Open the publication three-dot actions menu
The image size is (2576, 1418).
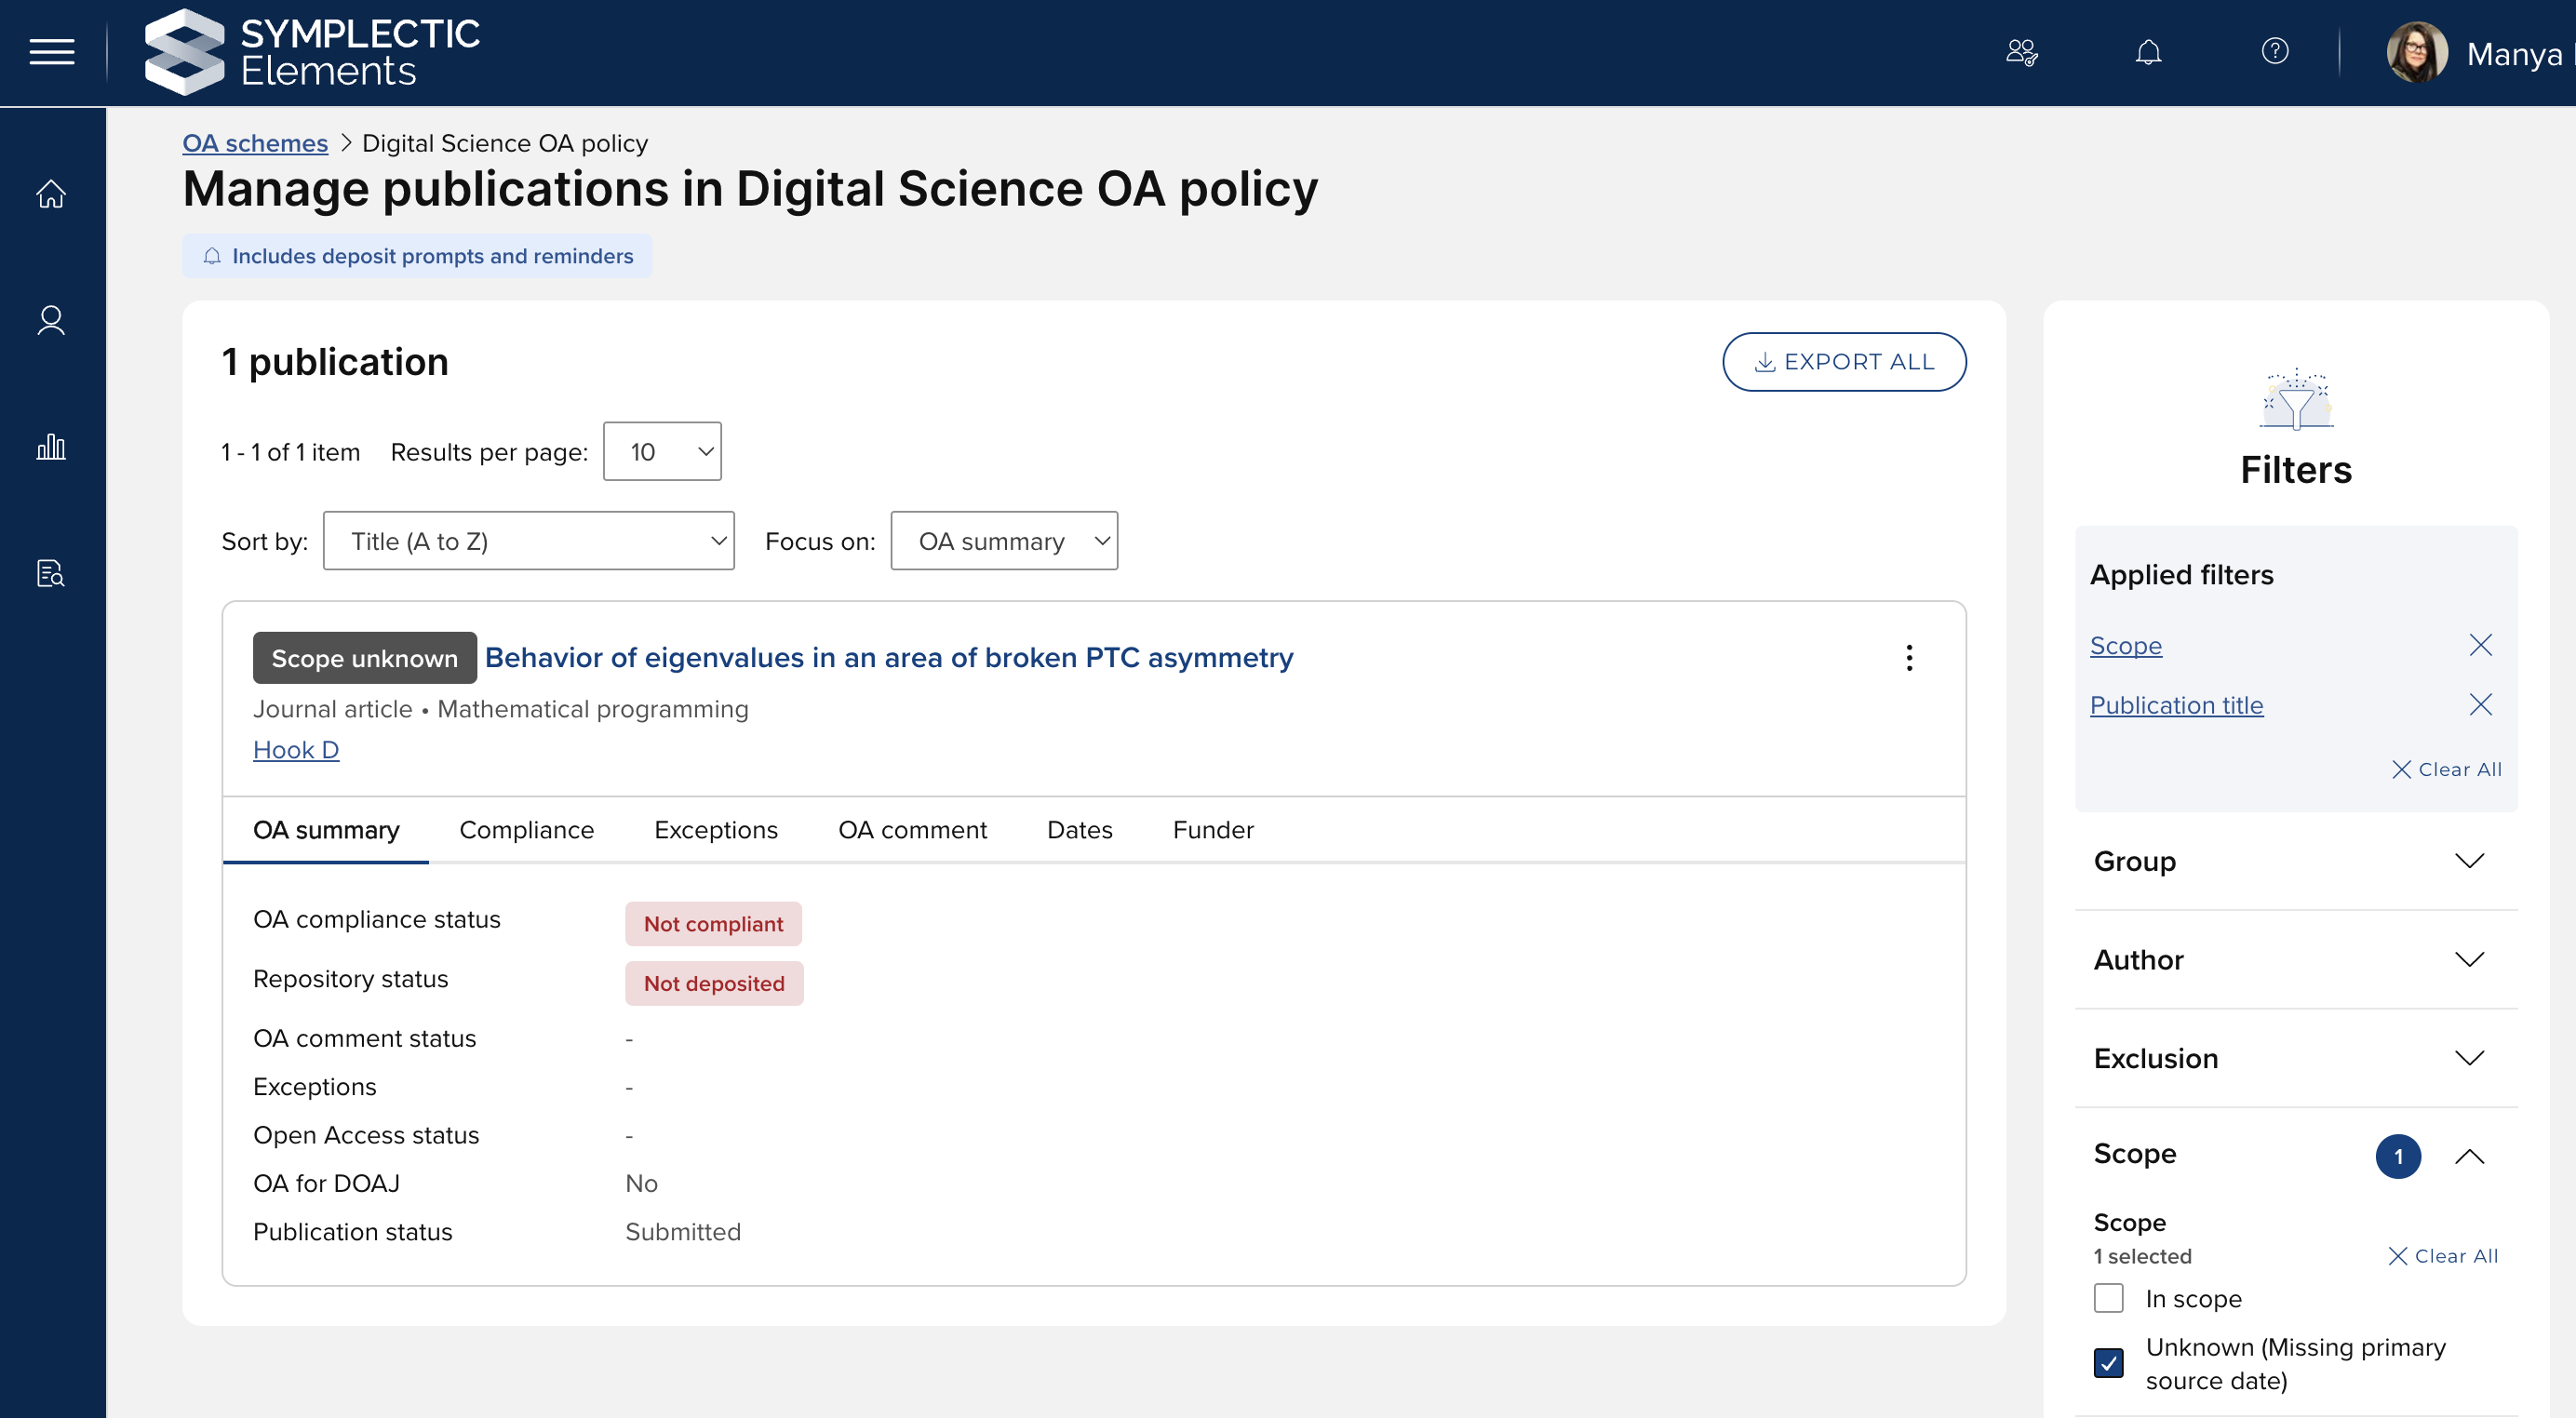[1908, 658]
